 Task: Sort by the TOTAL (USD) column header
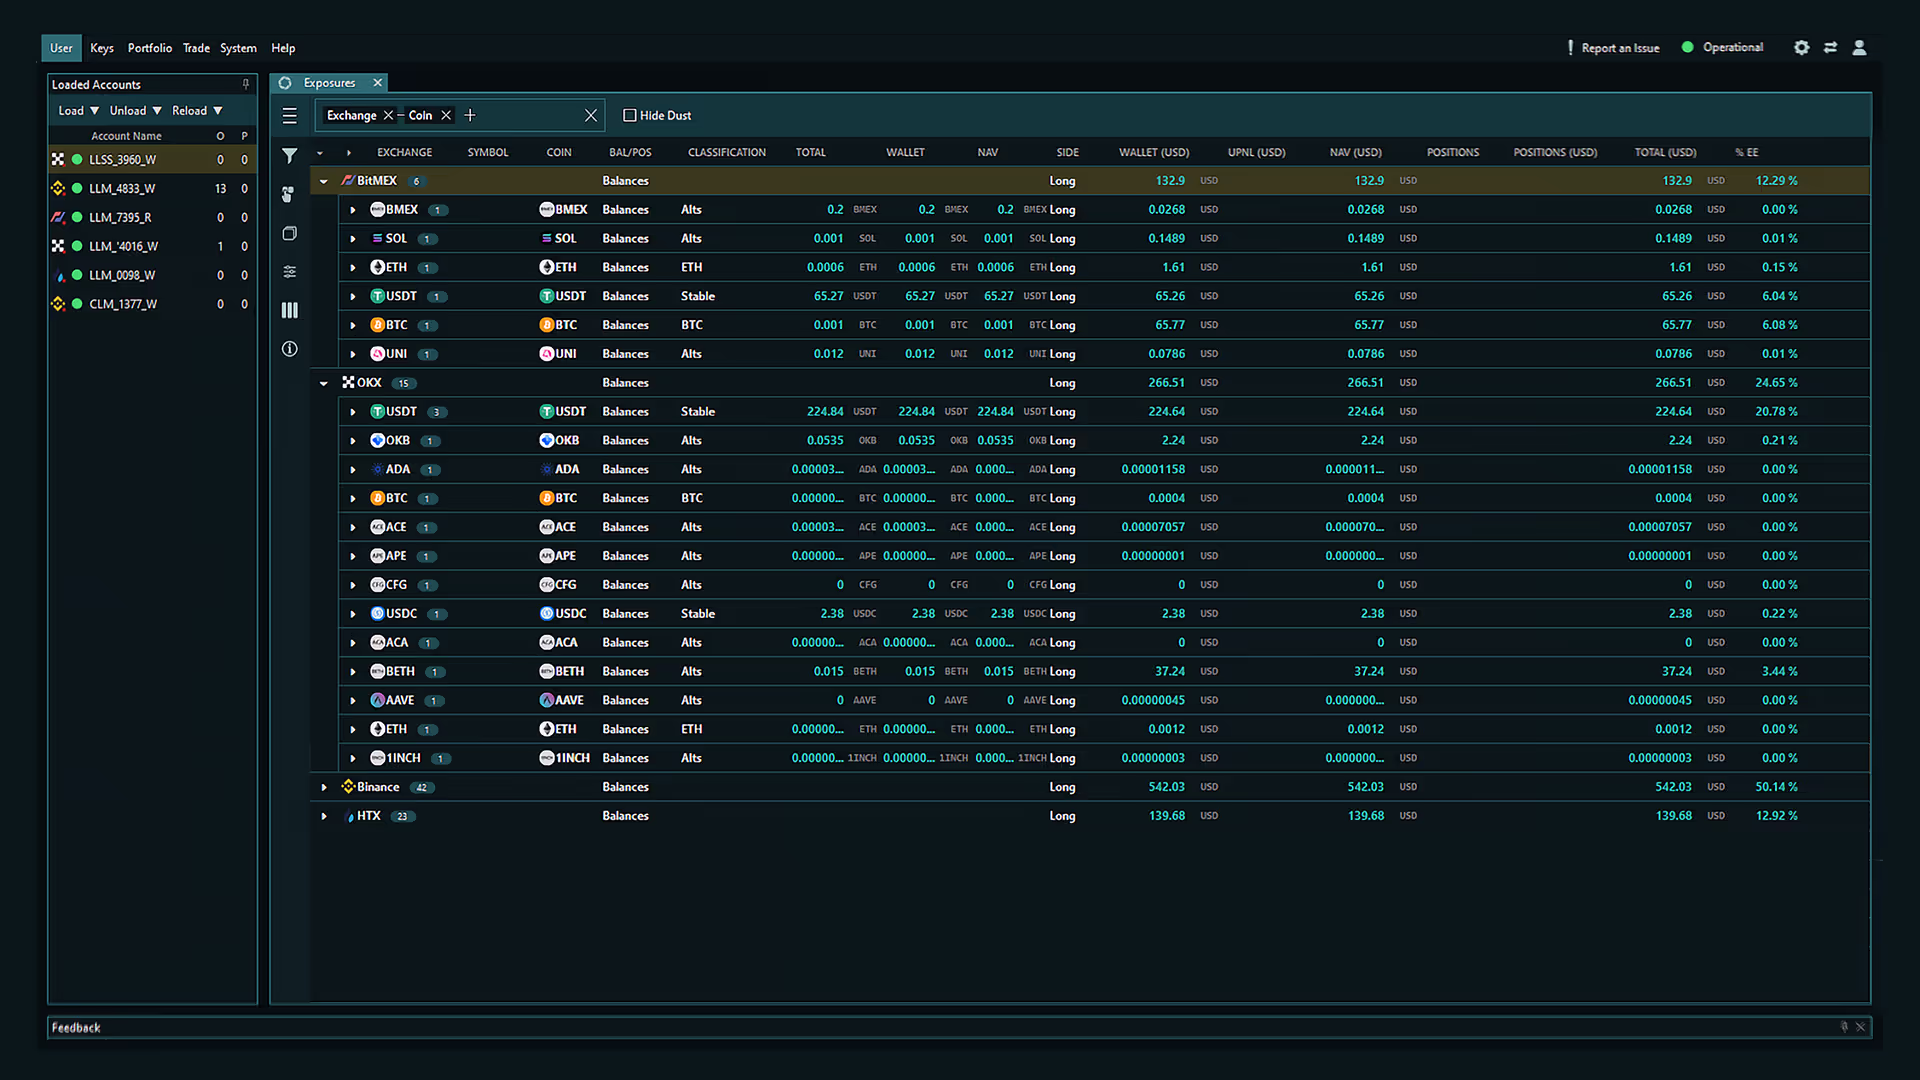[1665, 153]
